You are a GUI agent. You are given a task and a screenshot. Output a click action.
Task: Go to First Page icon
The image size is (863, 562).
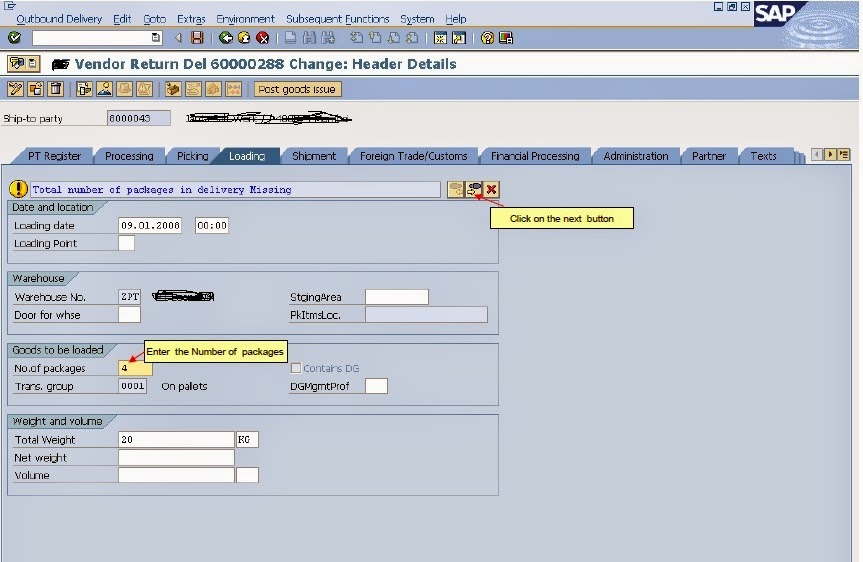coord(357,38)
